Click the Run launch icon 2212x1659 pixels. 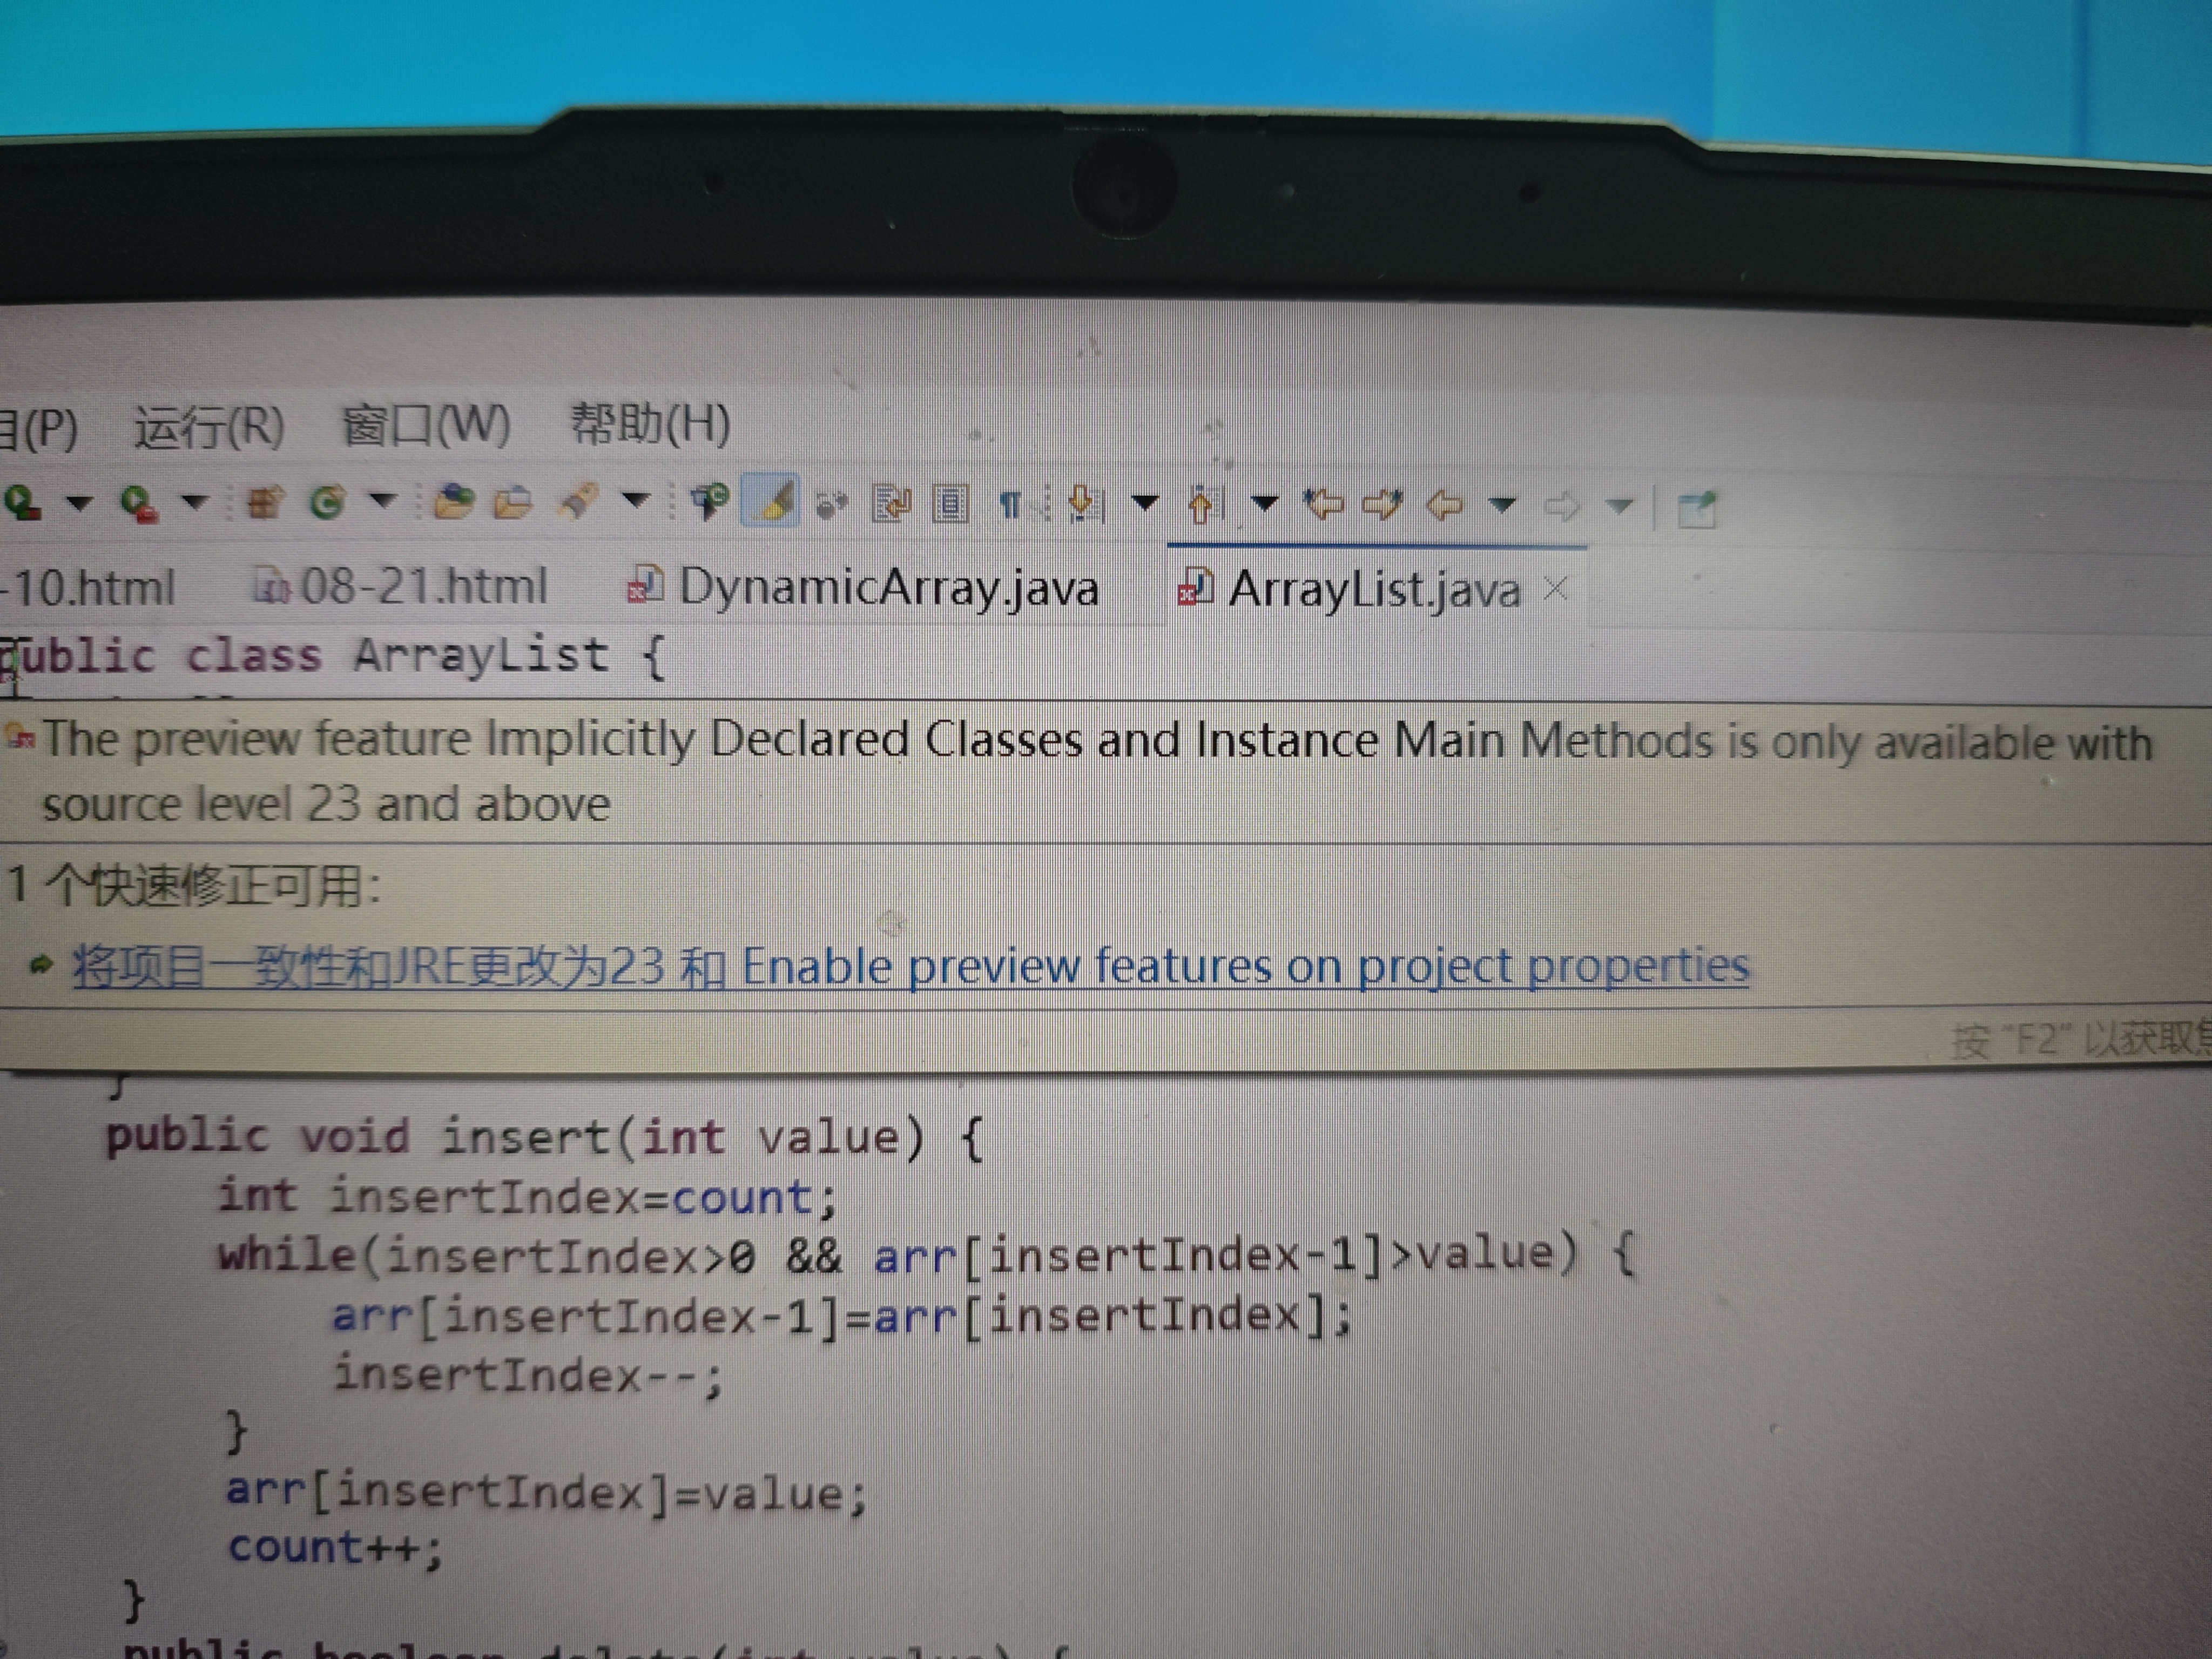click(x=22, y=503)
